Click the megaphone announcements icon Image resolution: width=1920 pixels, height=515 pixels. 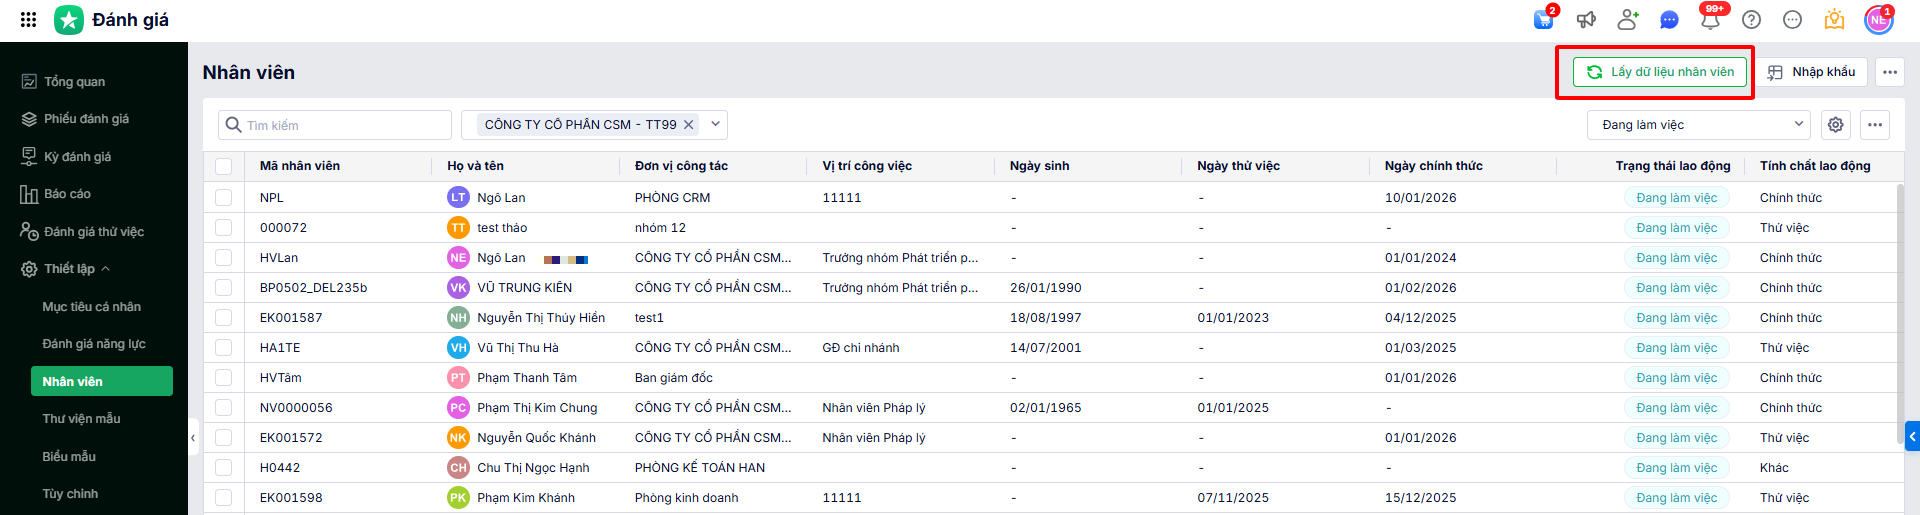[x=1586, y=19]
